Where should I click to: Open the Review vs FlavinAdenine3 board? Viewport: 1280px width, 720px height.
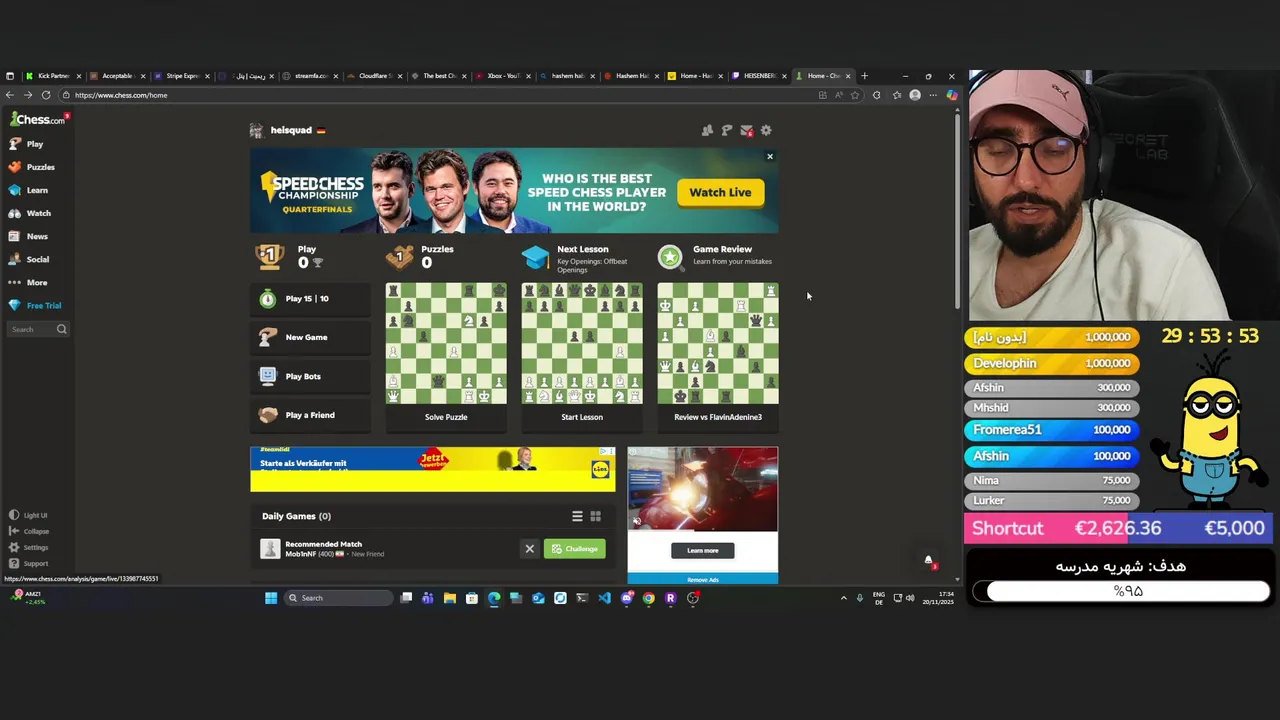pyautogui.click(x=718, y=343)
